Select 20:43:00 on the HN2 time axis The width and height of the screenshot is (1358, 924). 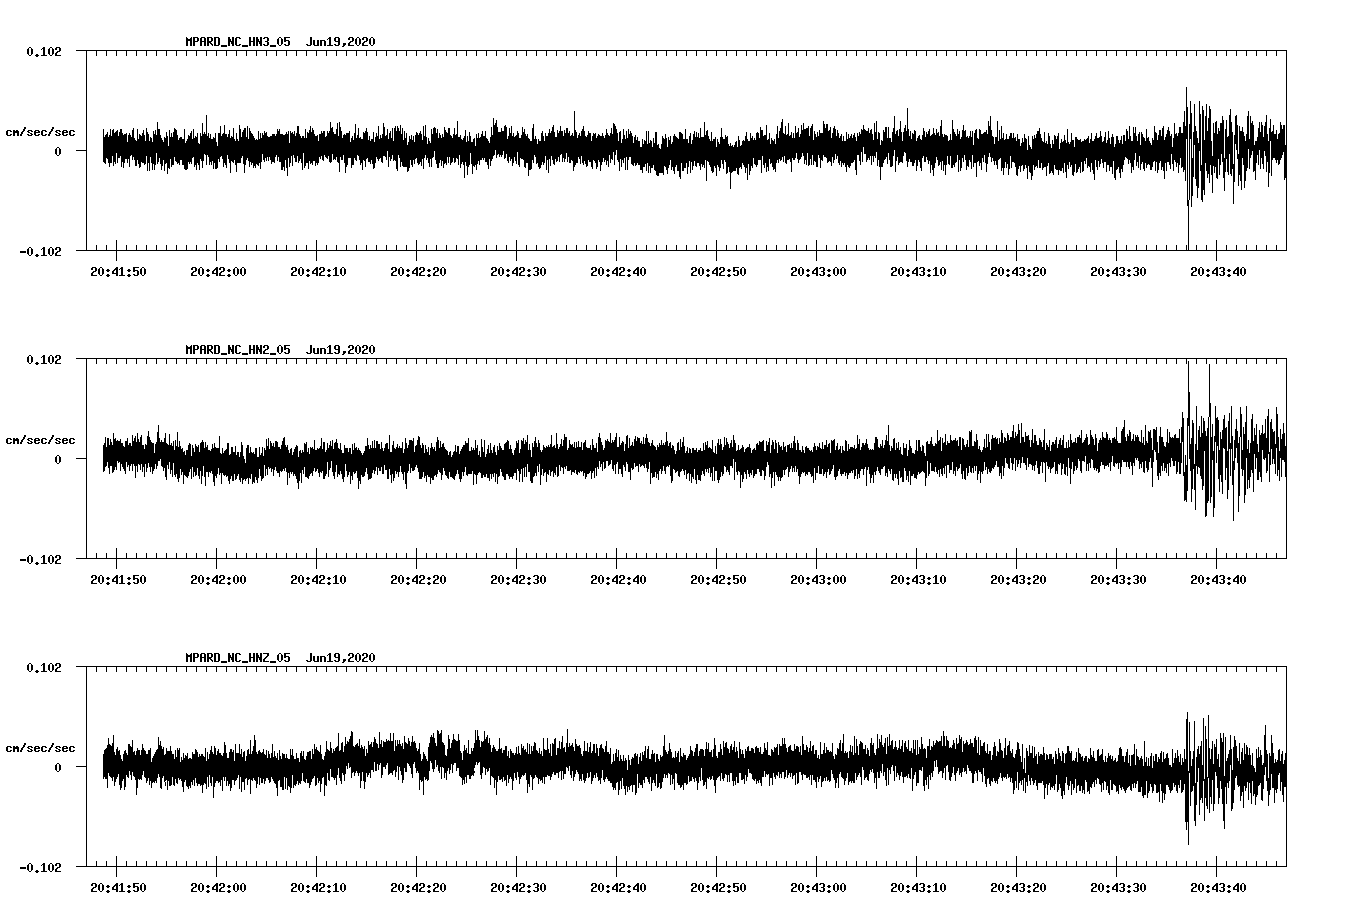pos(818,579)
